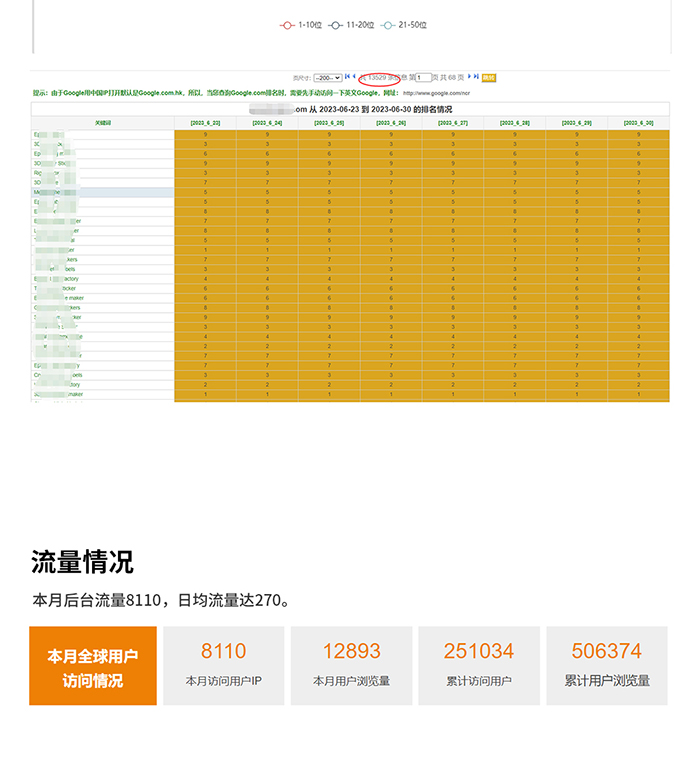Go to the previous page arrow icon

pos(354,76)
